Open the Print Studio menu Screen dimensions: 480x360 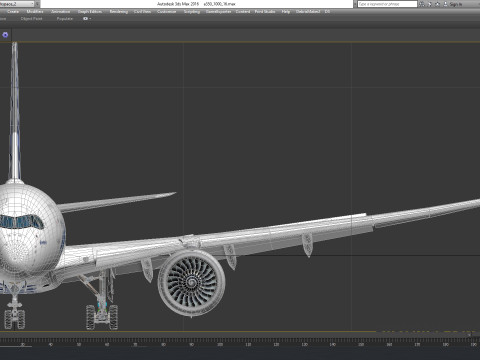point(265,12)
